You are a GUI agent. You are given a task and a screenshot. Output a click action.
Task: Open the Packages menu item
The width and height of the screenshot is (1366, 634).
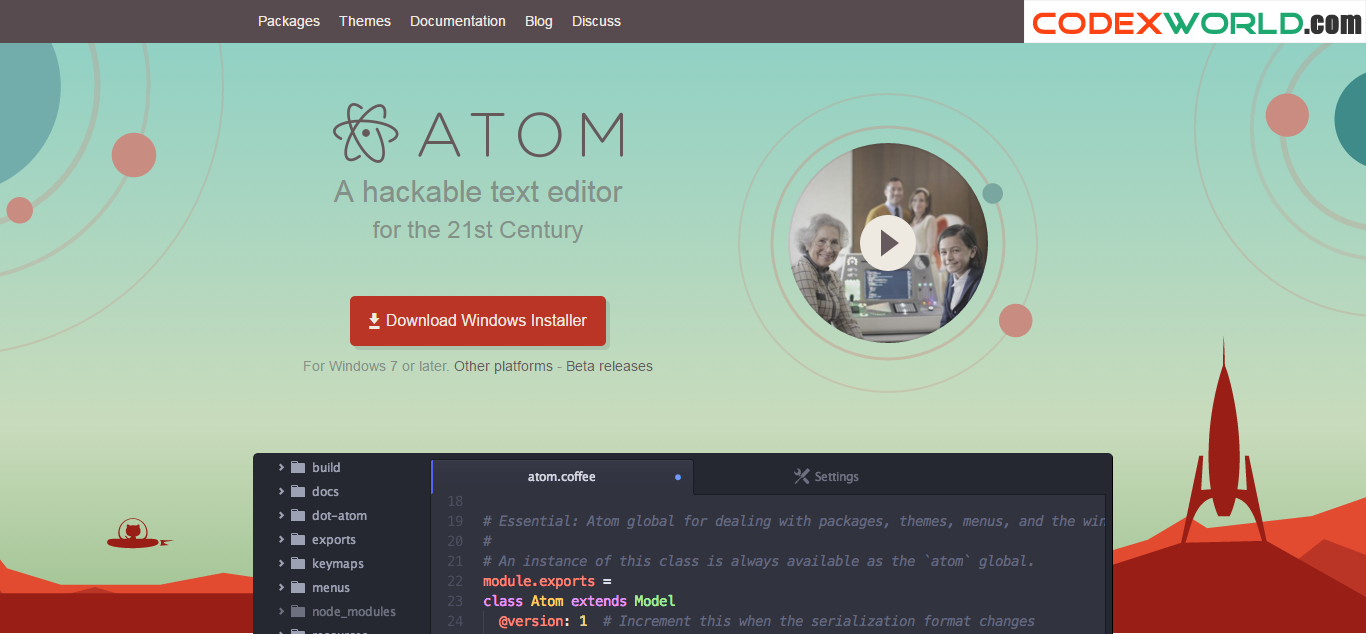289,21
